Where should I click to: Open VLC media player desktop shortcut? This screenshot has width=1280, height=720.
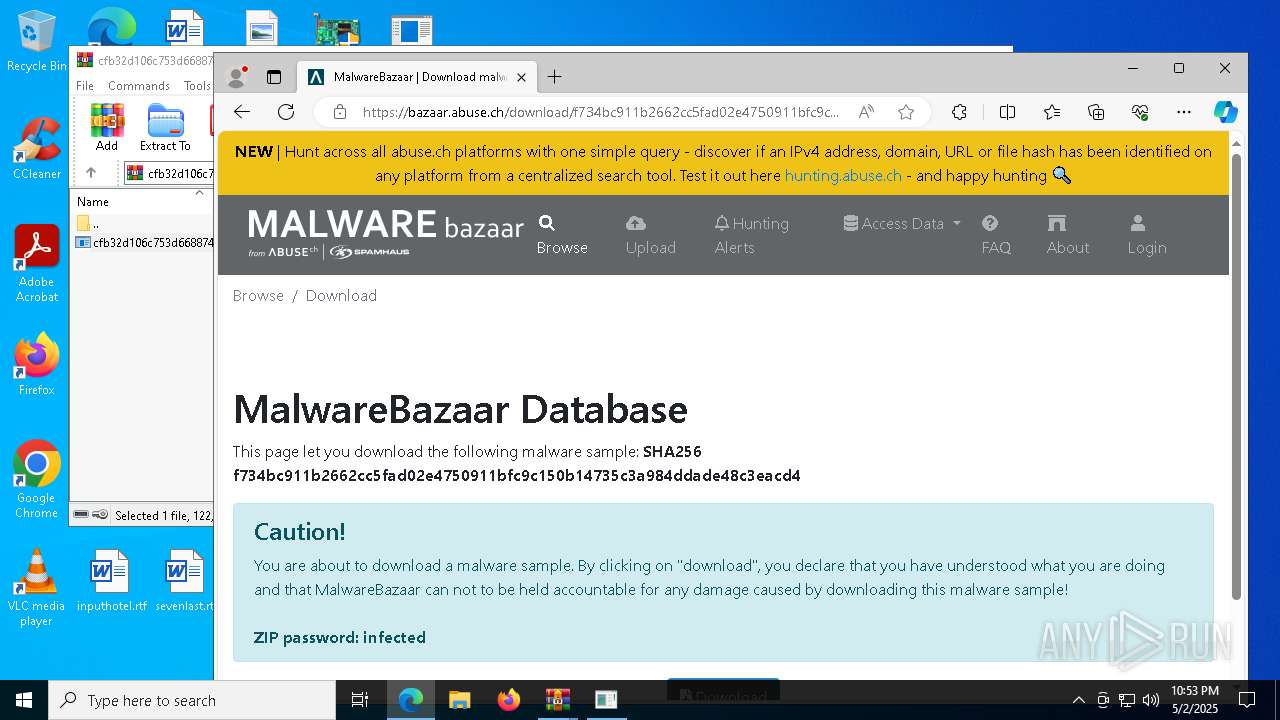point(36,588)
